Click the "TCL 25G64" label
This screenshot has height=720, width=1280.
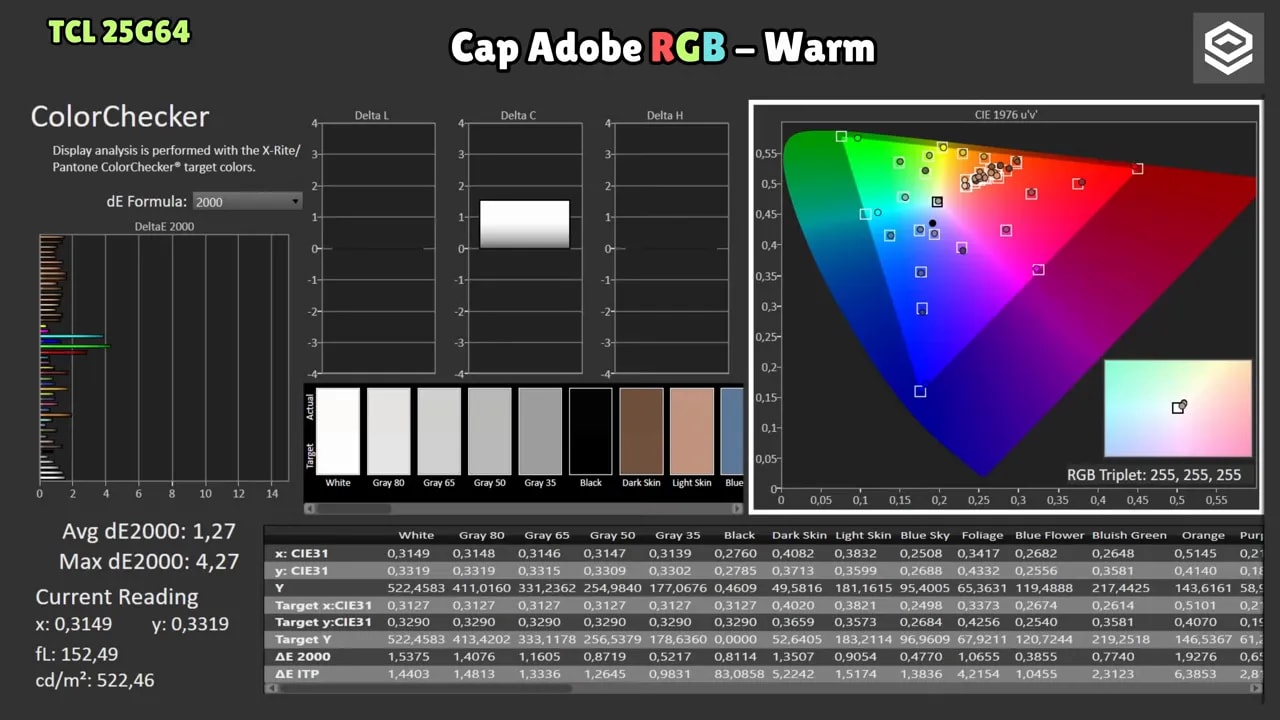[x=119, y=32]
